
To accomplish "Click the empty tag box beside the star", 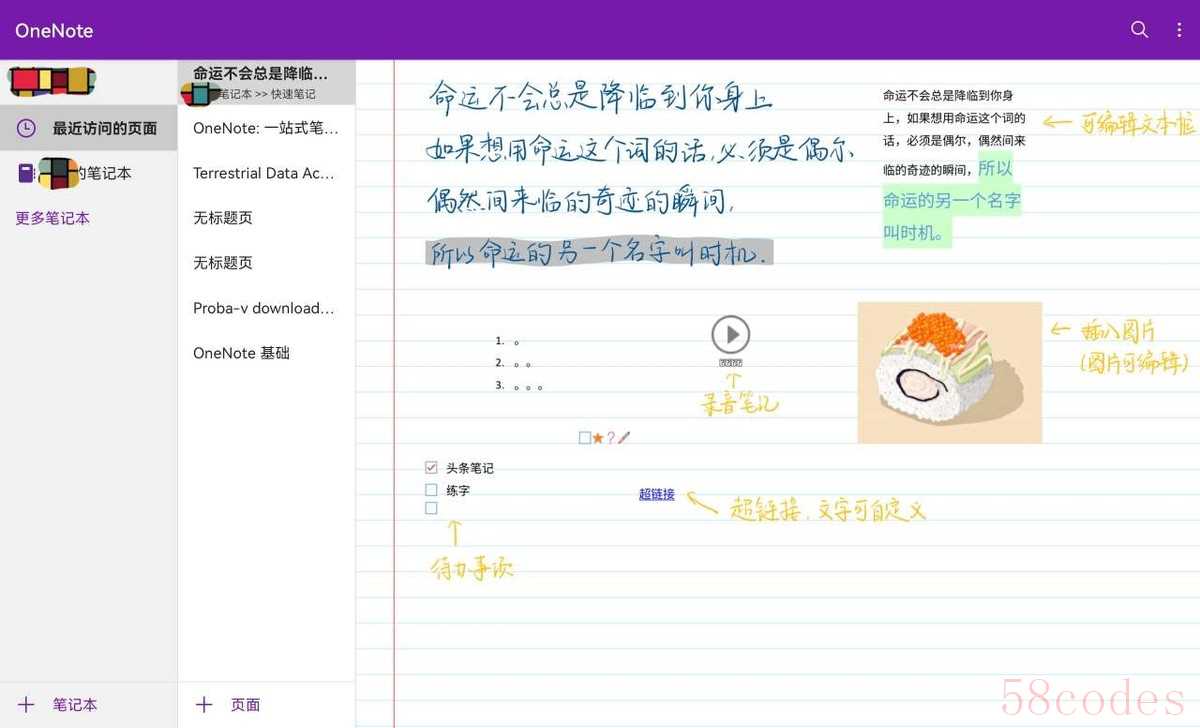I will click(585, 437).
